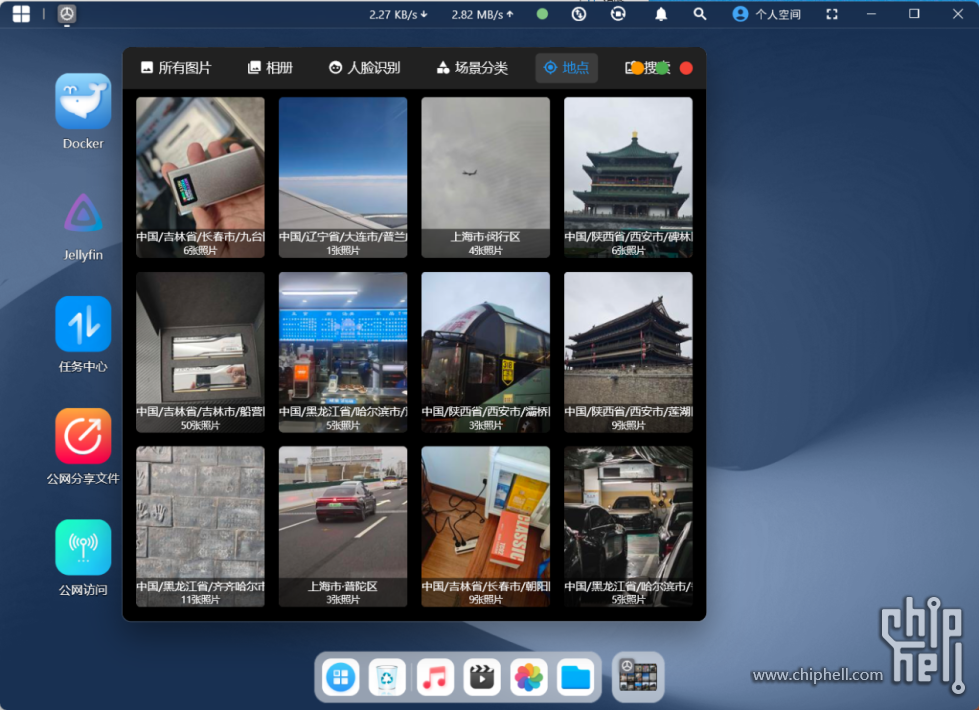Open the 公网分享文件 sharing app
Screen dimensions: 979x710
[x=83, y=437]
